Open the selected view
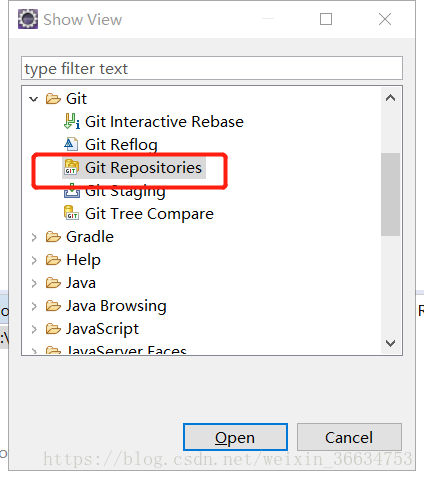The width and height of the screenshot is (424, 479). point(235,437)
